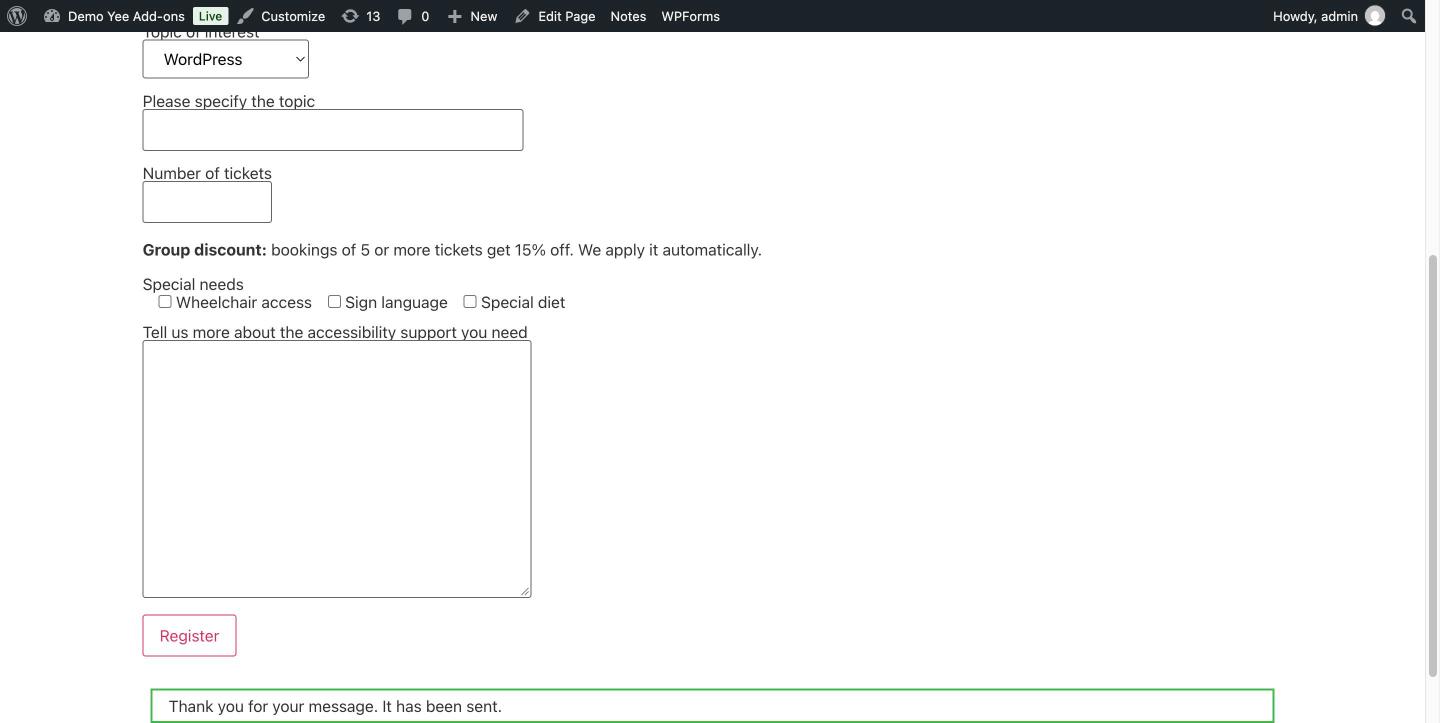Viewport: 1440px width, 723px height.
Task: Click the Customize paintbrush icon
Action: click(x=246, y=16)
